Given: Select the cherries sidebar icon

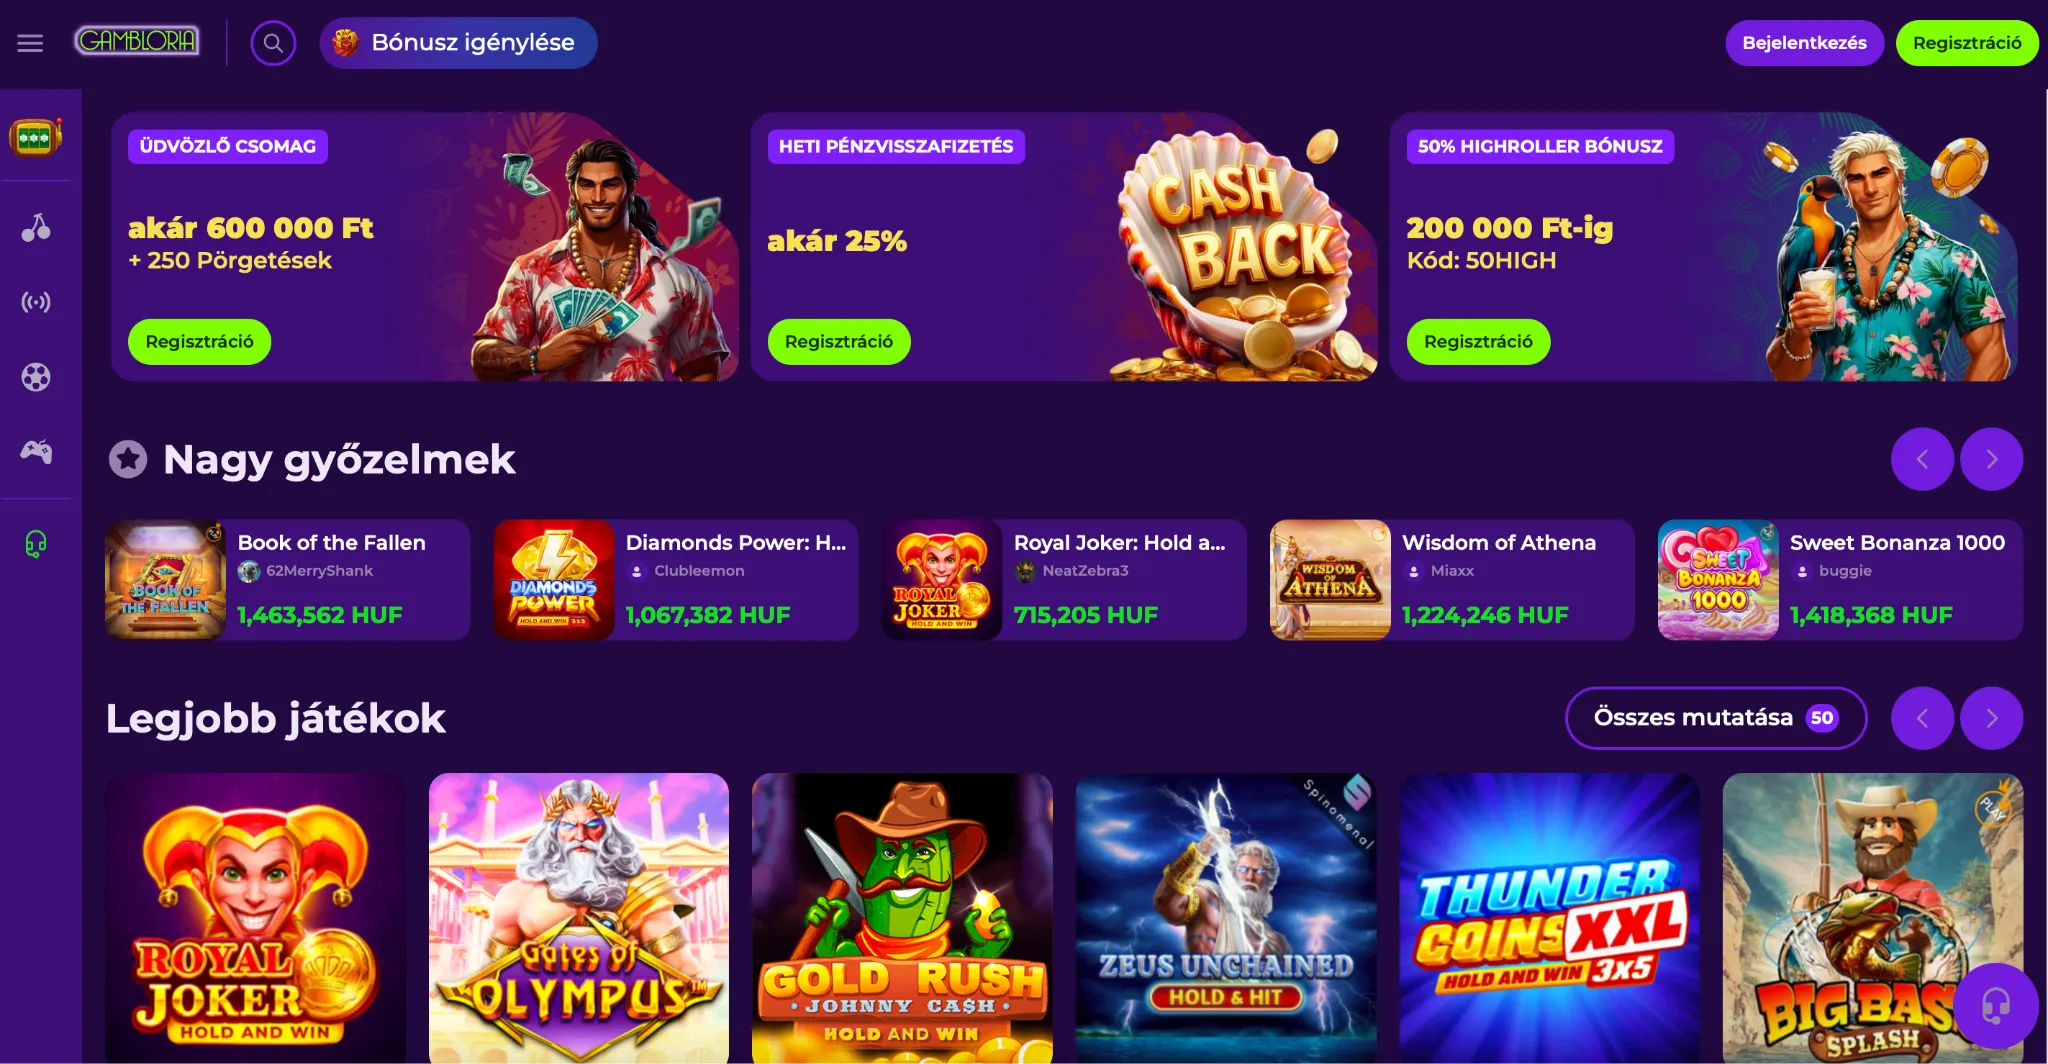Looking at the screenshot, I should point(36,228).
